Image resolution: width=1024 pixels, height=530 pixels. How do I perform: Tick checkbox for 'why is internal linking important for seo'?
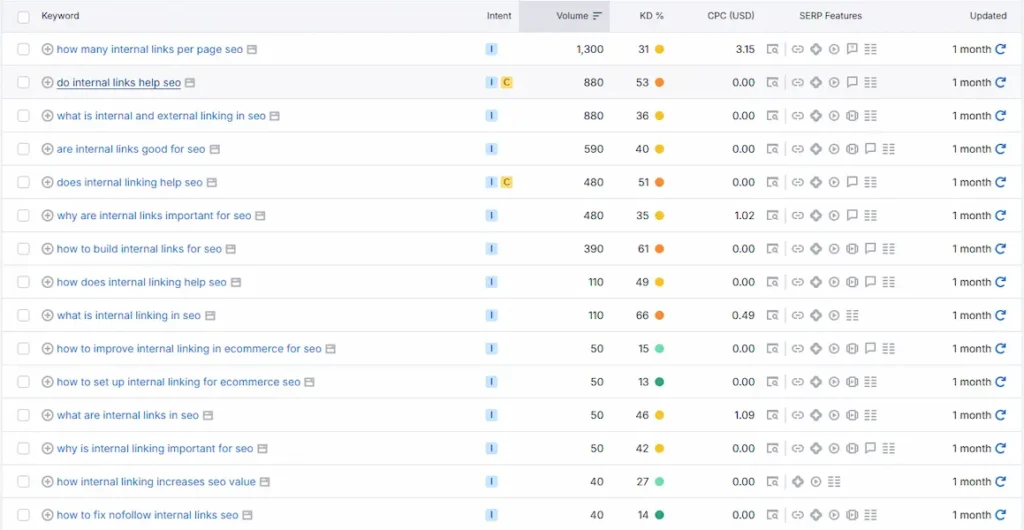(24, 448)
